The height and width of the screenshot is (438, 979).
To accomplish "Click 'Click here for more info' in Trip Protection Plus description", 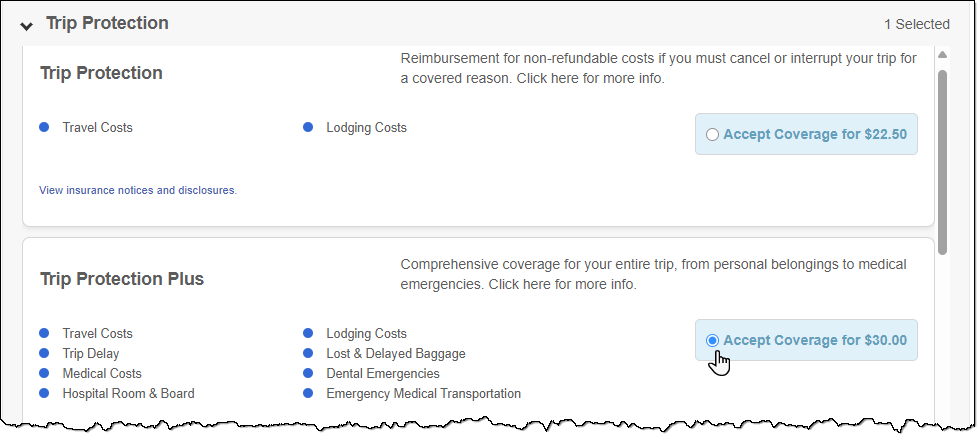I will [561, 285].
